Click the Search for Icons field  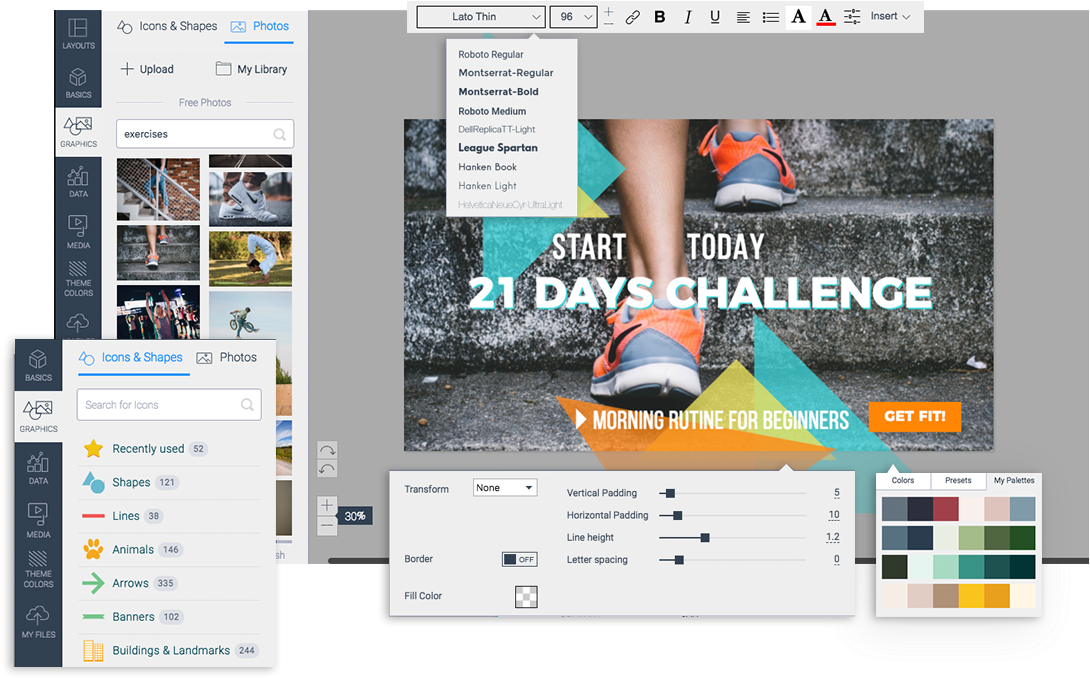click(x=169, y=405)
